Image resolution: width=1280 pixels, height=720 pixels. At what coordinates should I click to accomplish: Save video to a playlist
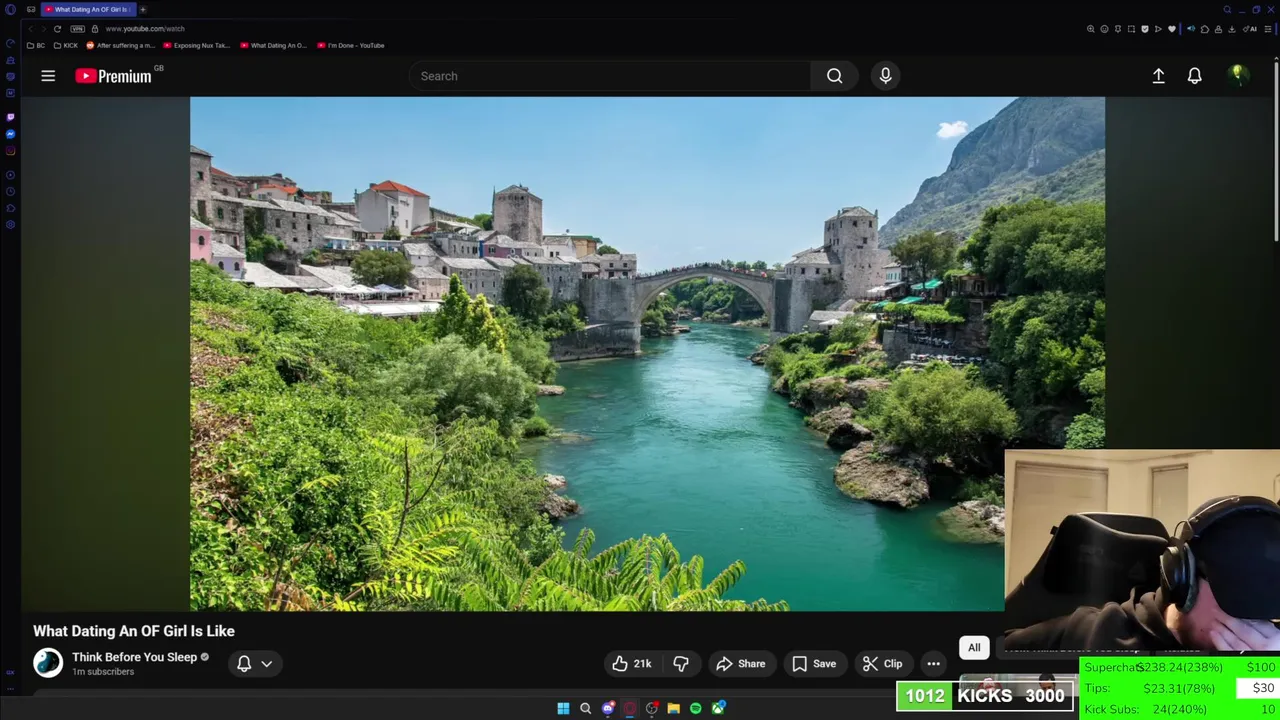pos(814,664)
